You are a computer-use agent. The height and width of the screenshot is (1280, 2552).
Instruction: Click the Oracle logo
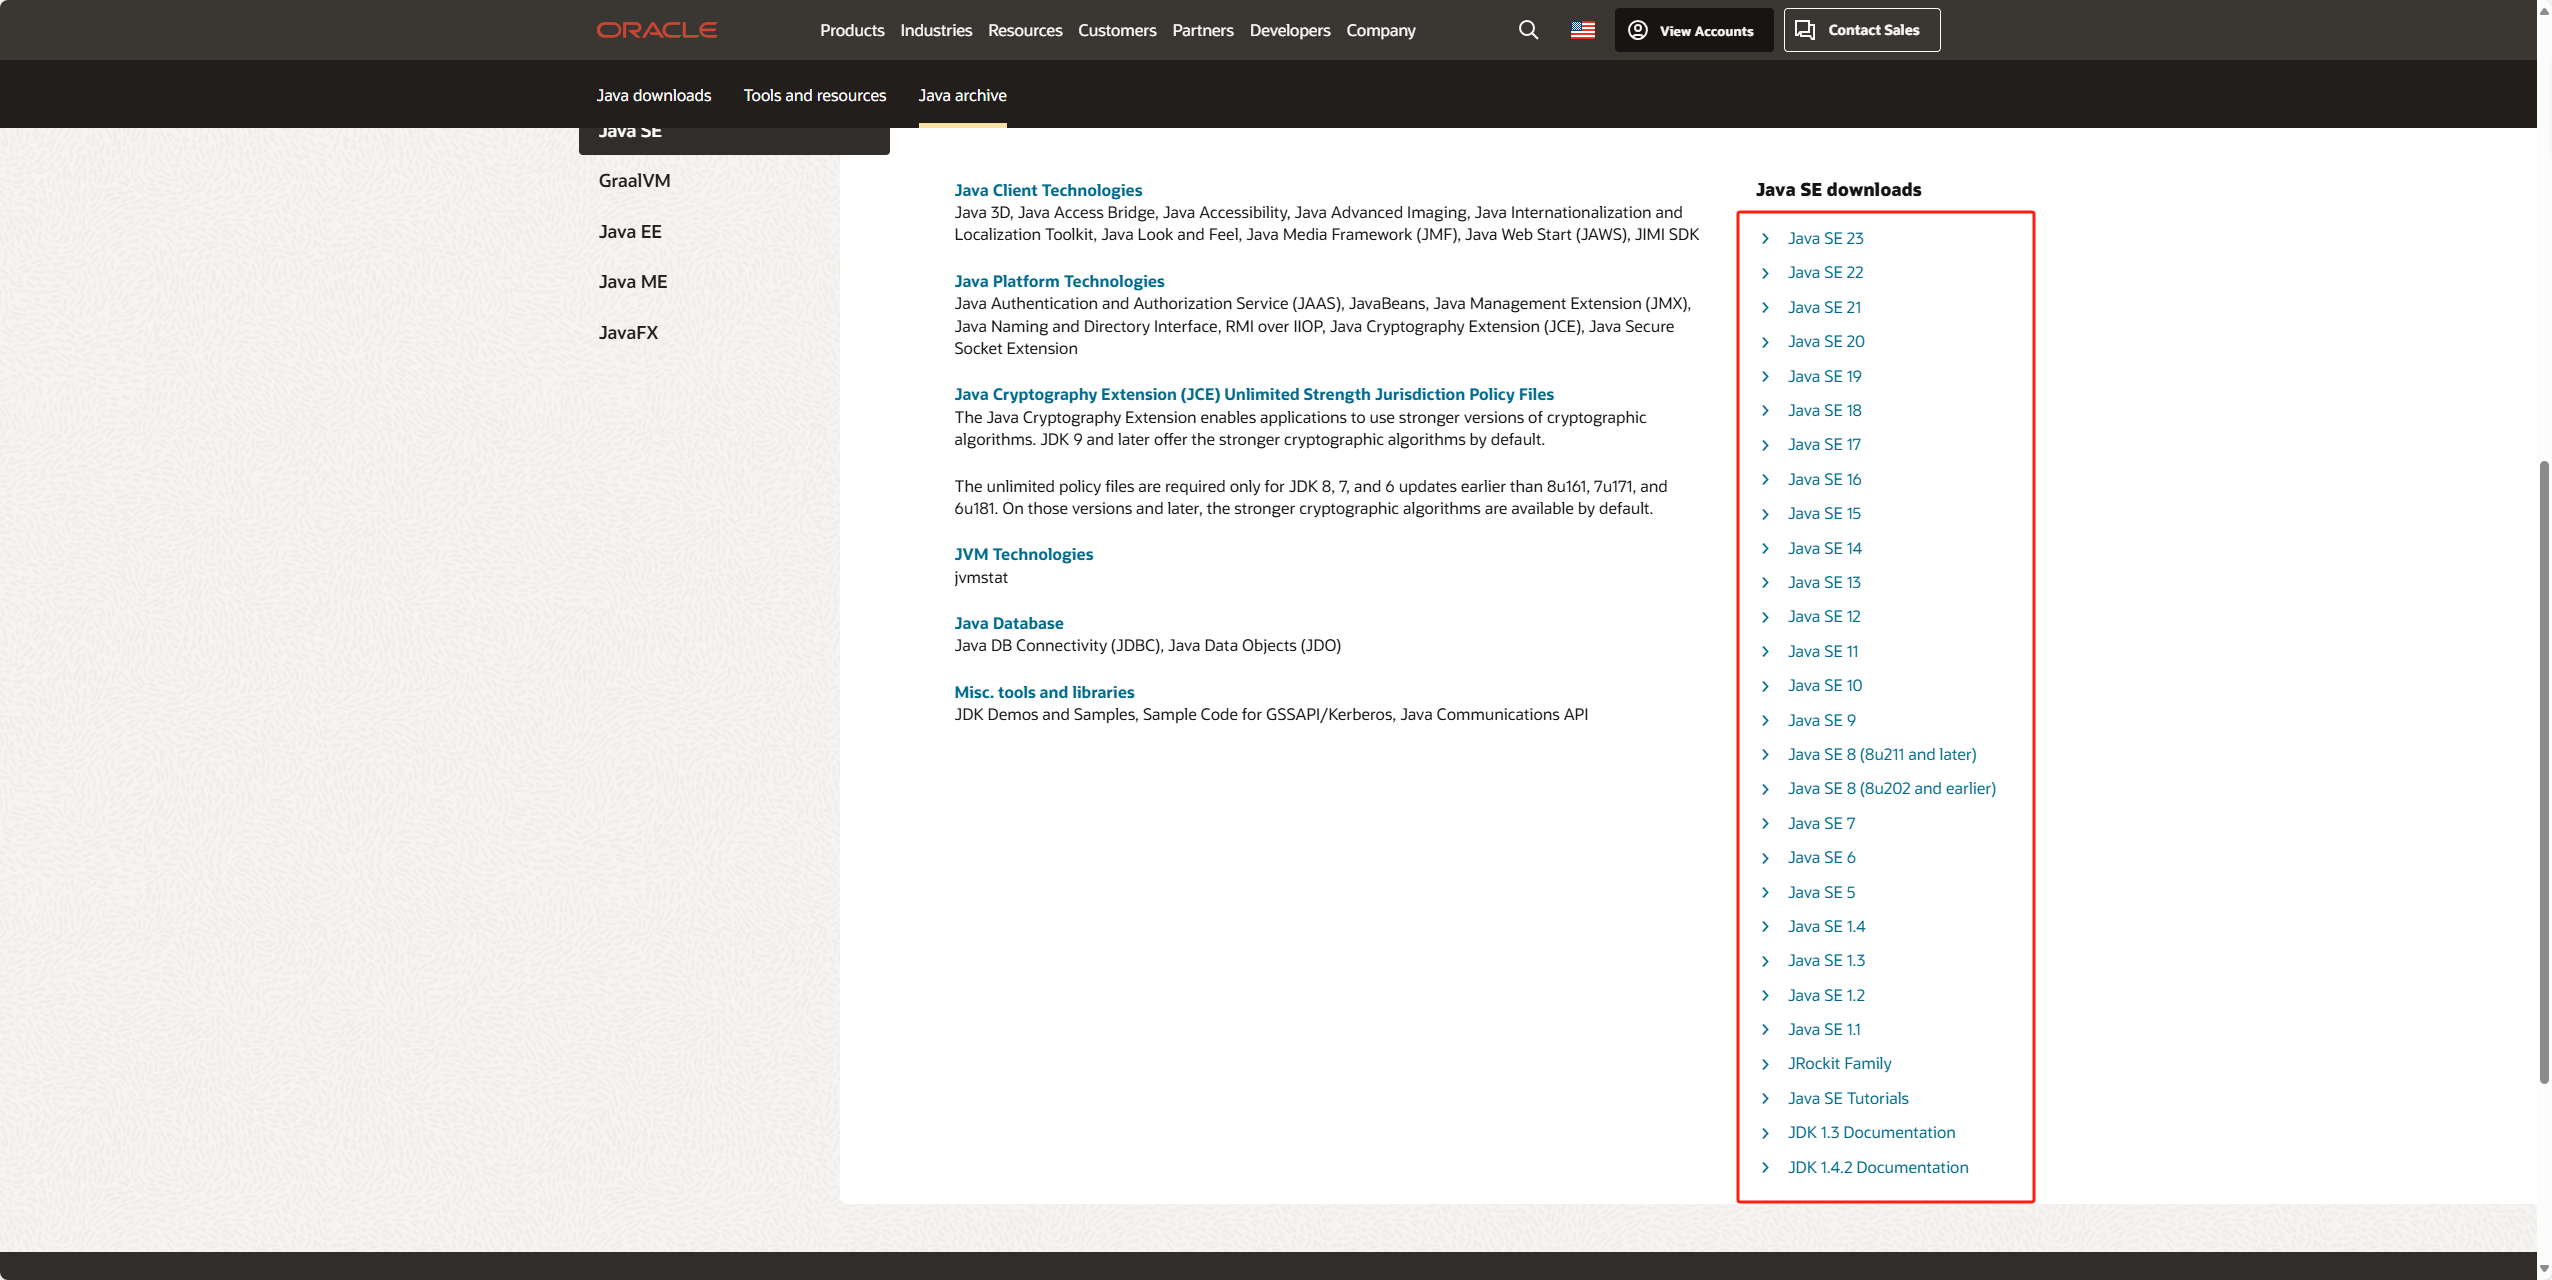tap(657, 30)
